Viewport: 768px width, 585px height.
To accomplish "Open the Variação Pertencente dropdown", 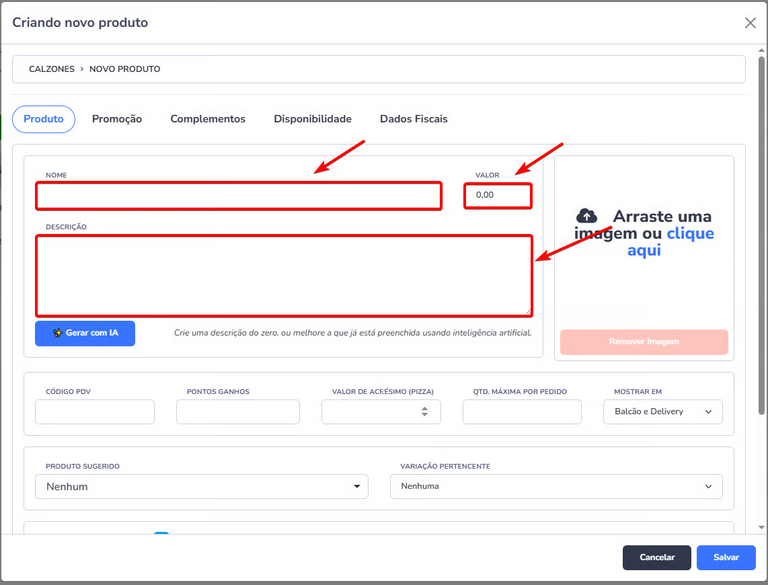I will (x=555, y=486).
